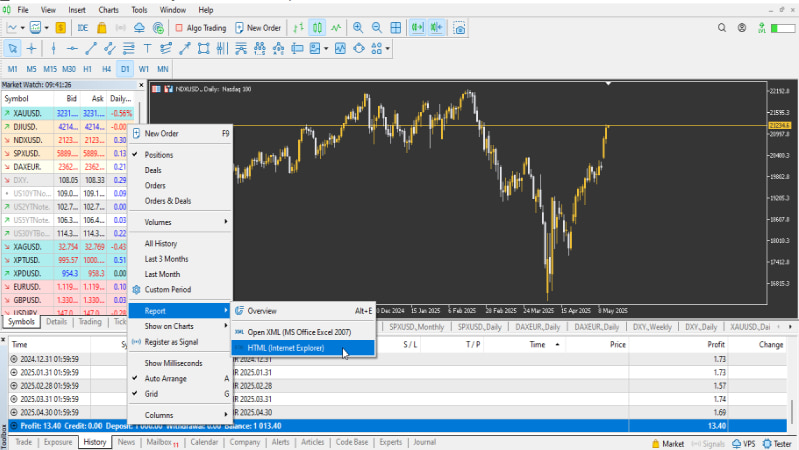Take a screenshot with the camera icon
Viewport: 799px width, 450px height.
(459, 28)
